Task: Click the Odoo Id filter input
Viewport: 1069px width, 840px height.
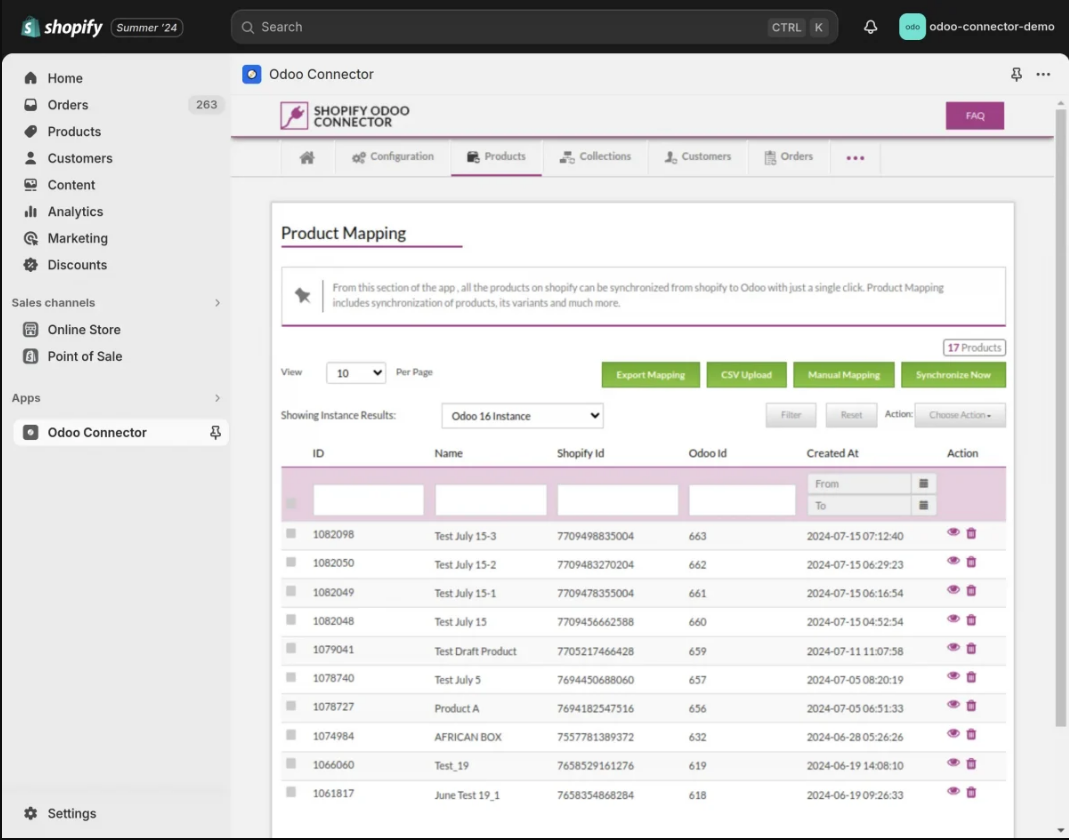Action: (742, 500)
